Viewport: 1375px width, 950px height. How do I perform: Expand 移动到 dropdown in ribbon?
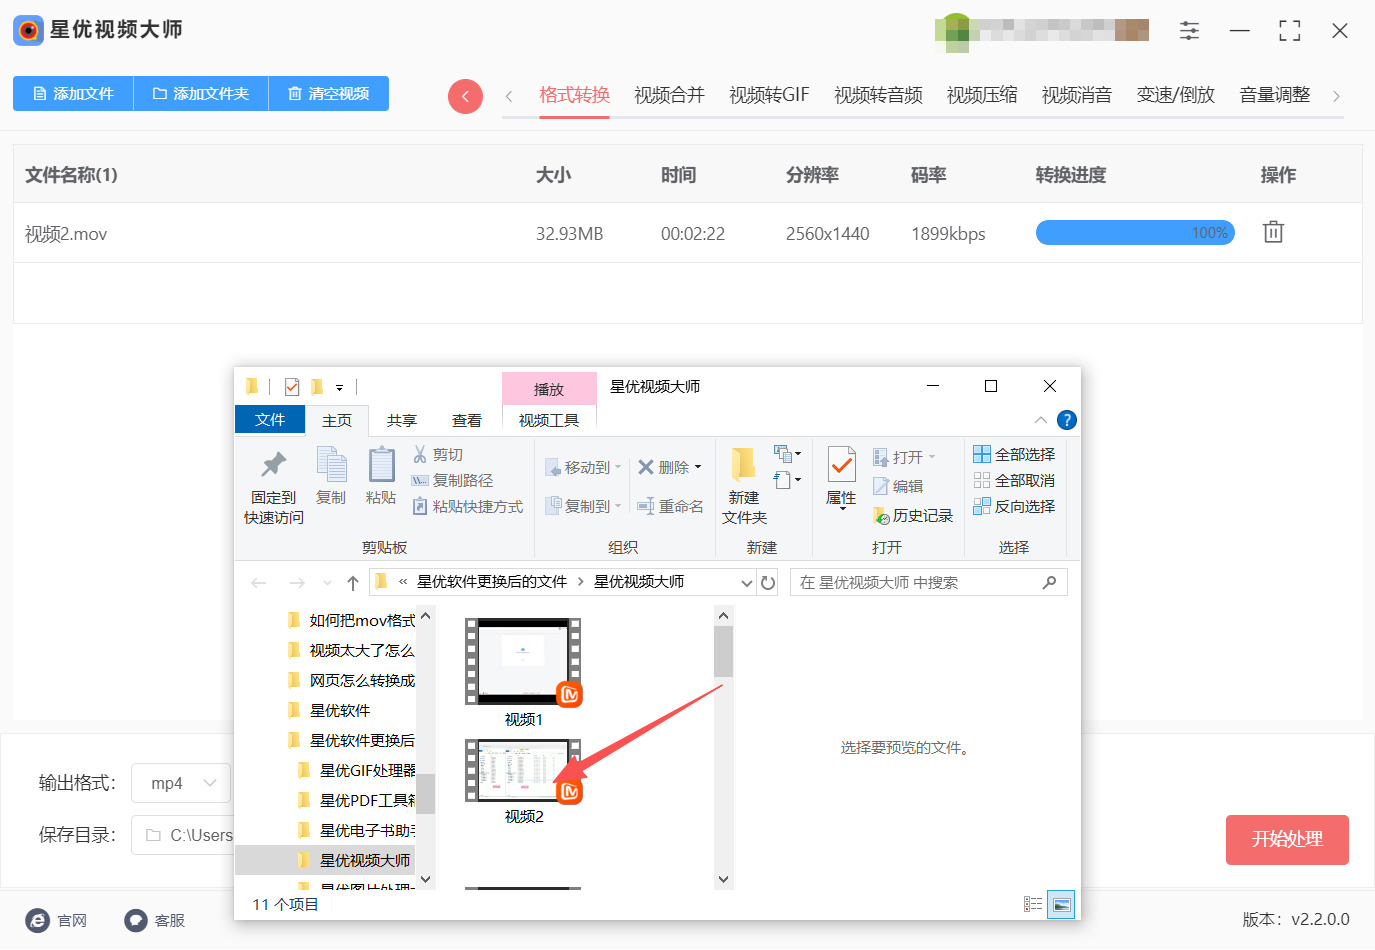[x=618, y=468]
